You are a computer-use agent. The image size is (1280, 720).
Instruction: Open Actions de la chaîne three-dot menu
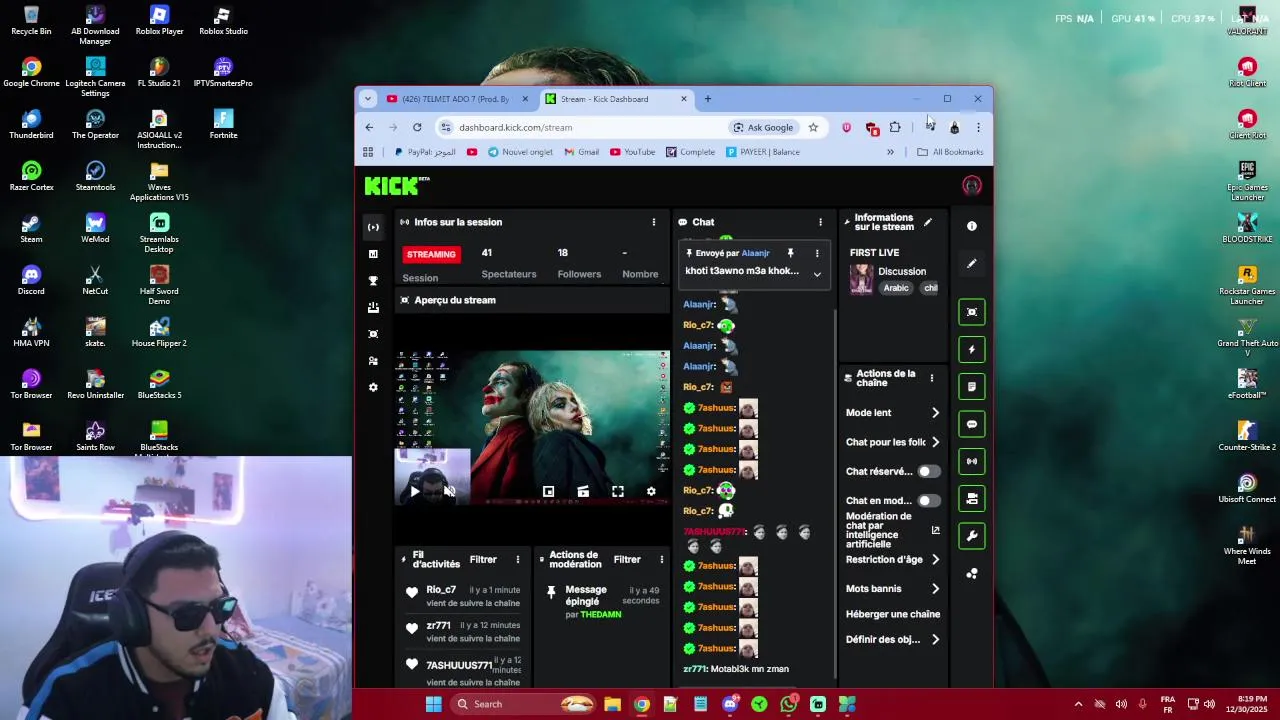pos(931,378)
